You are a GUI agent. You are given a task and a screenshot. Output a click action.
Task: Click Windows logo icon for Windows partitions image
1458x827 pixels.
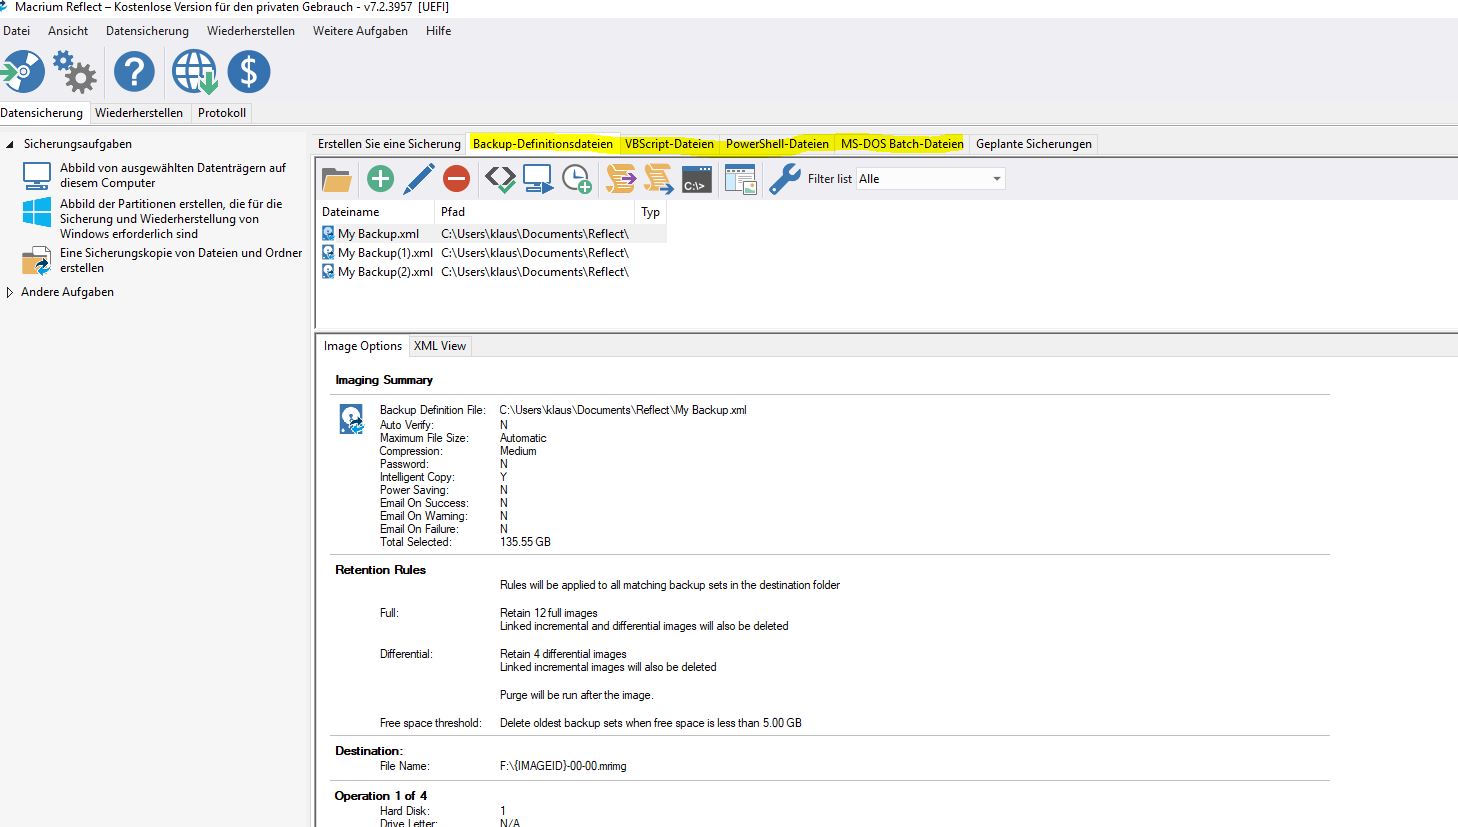[x=36, y=212]
